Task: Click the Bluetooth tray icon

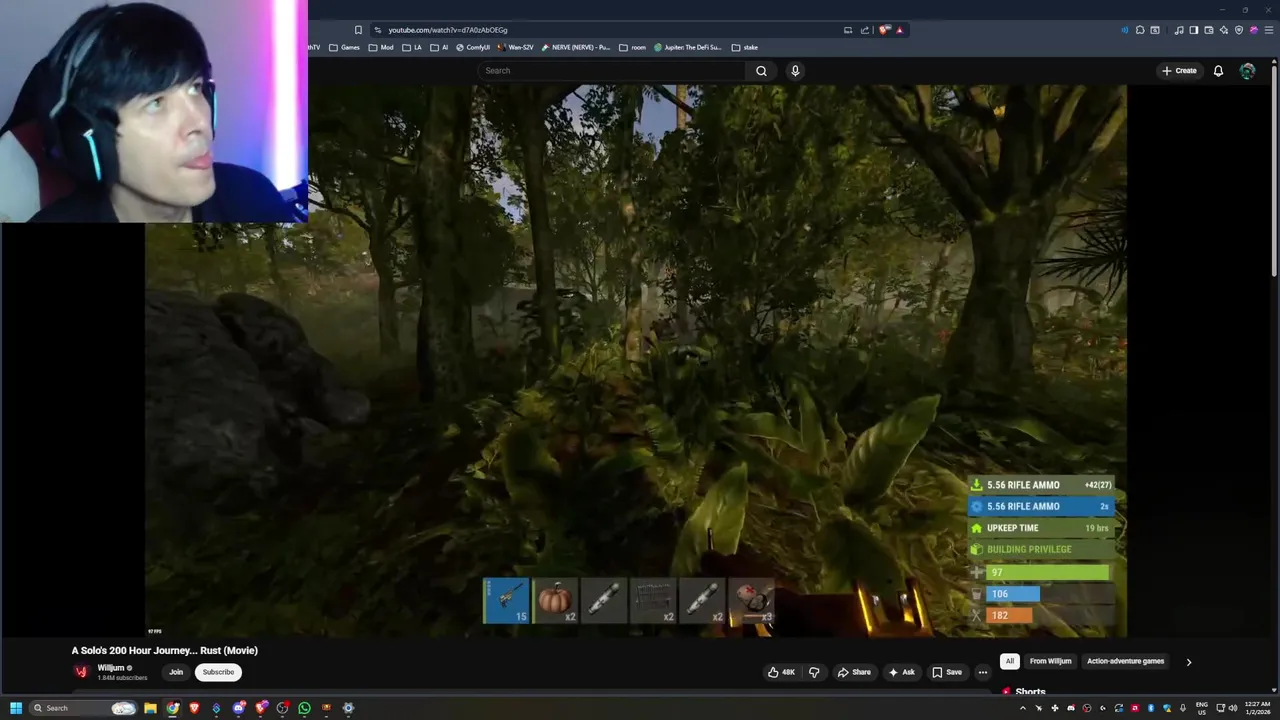Action: [1151, 708]
